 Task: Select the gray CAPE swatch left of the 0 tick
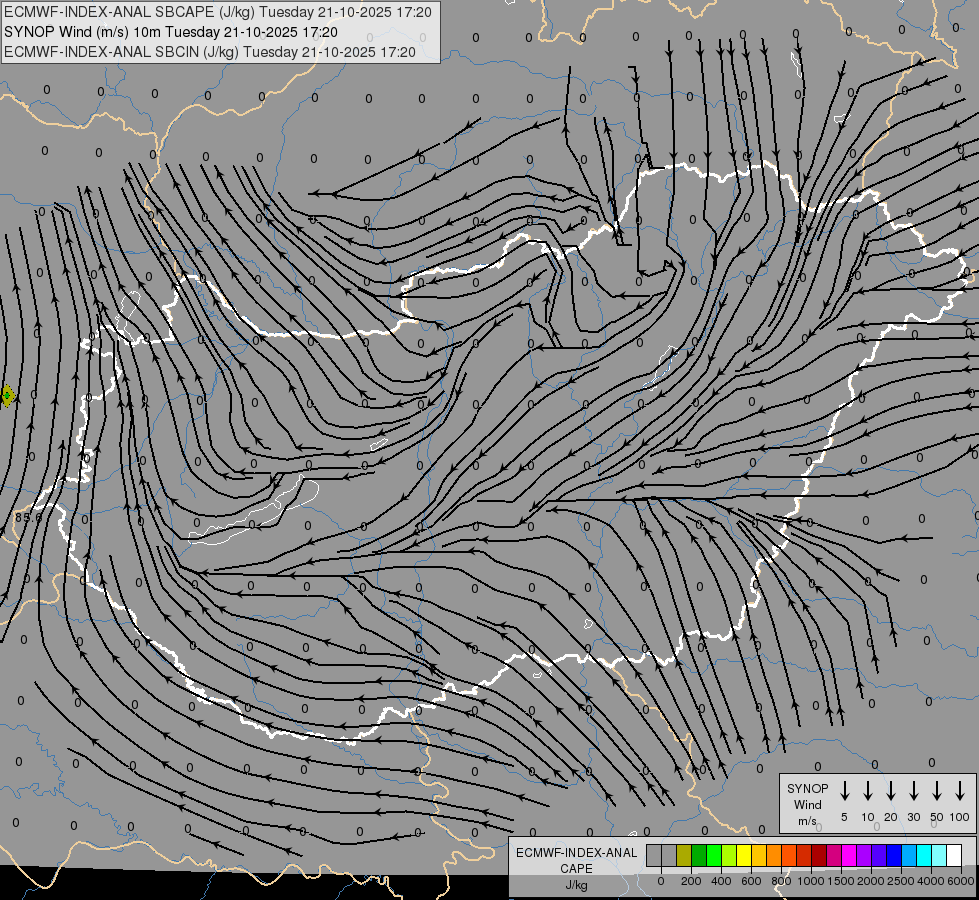(654, 855)
